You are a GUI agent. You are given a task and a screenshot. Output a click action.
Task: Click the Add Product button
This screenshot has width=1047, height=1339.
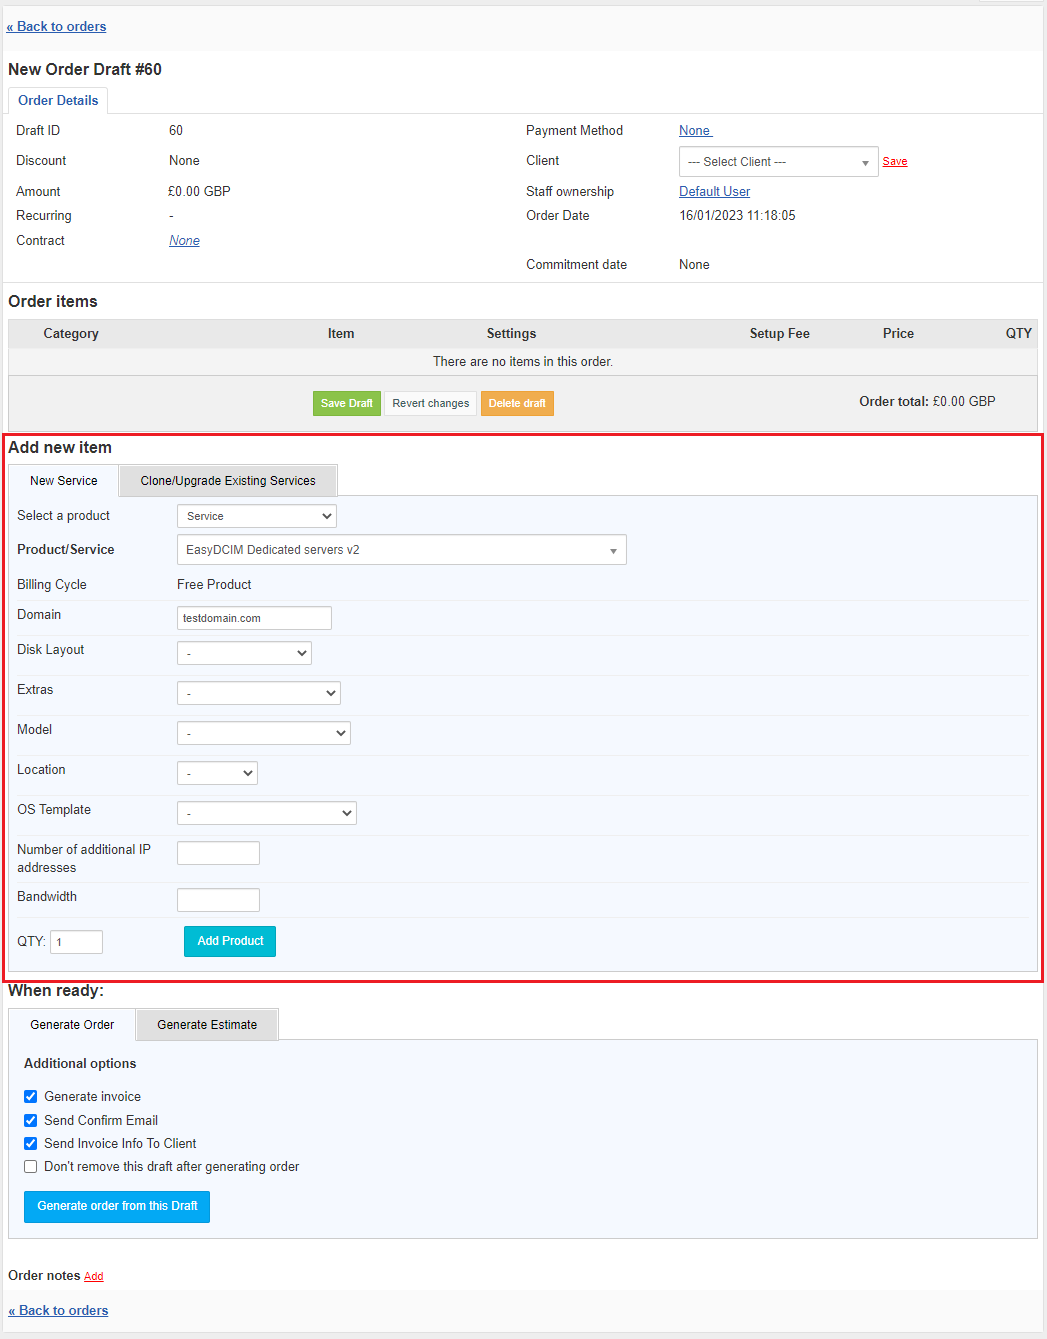230,942
